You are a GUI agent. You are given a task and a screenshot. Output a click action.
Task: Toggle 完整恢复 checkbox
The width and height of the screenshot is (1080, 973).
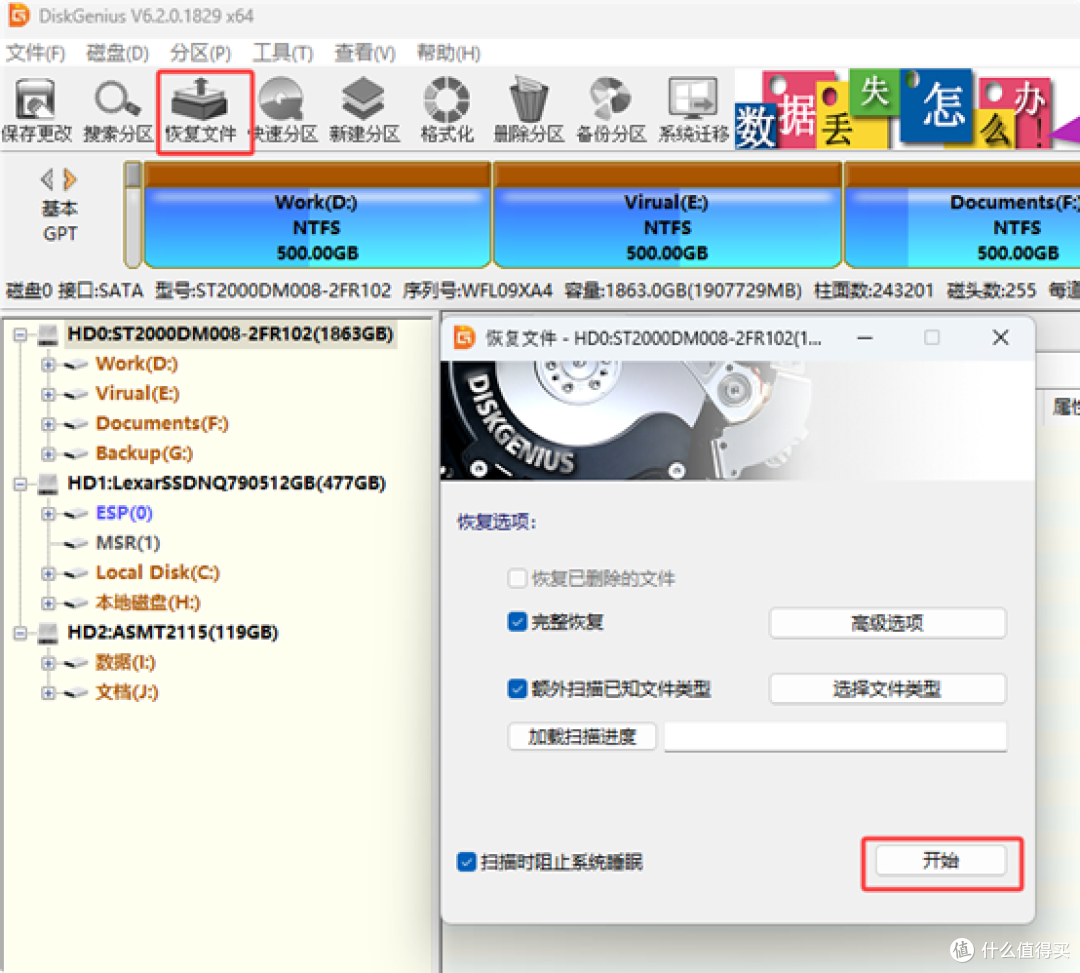pos(517,622)
